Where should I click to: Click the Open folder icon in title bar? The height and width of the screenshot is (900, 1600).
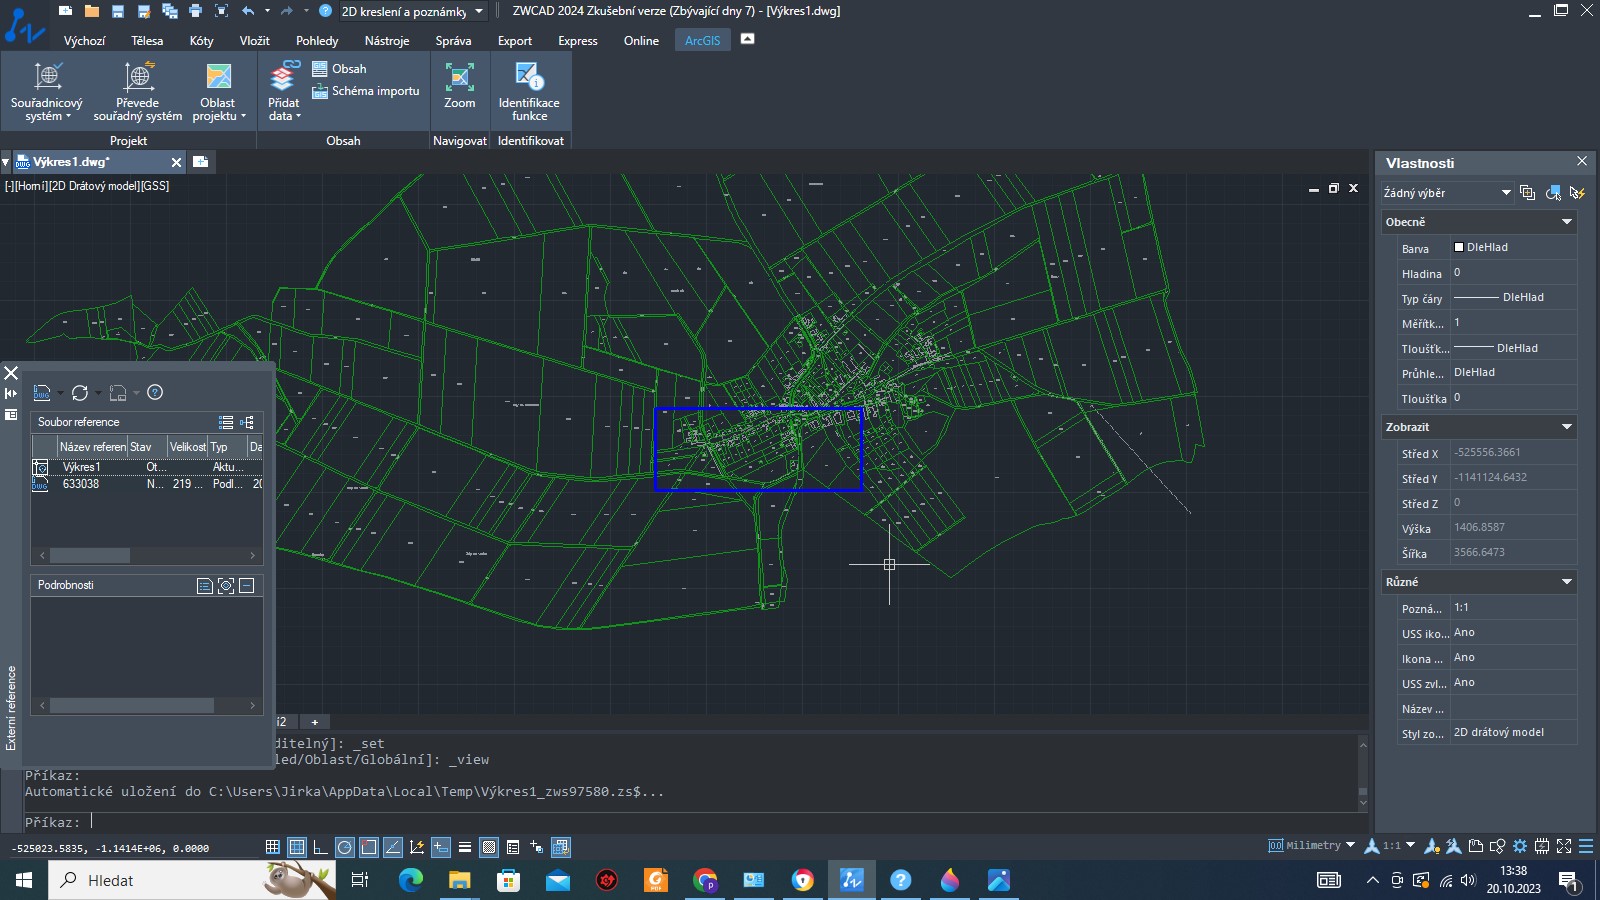coord(91,11)
